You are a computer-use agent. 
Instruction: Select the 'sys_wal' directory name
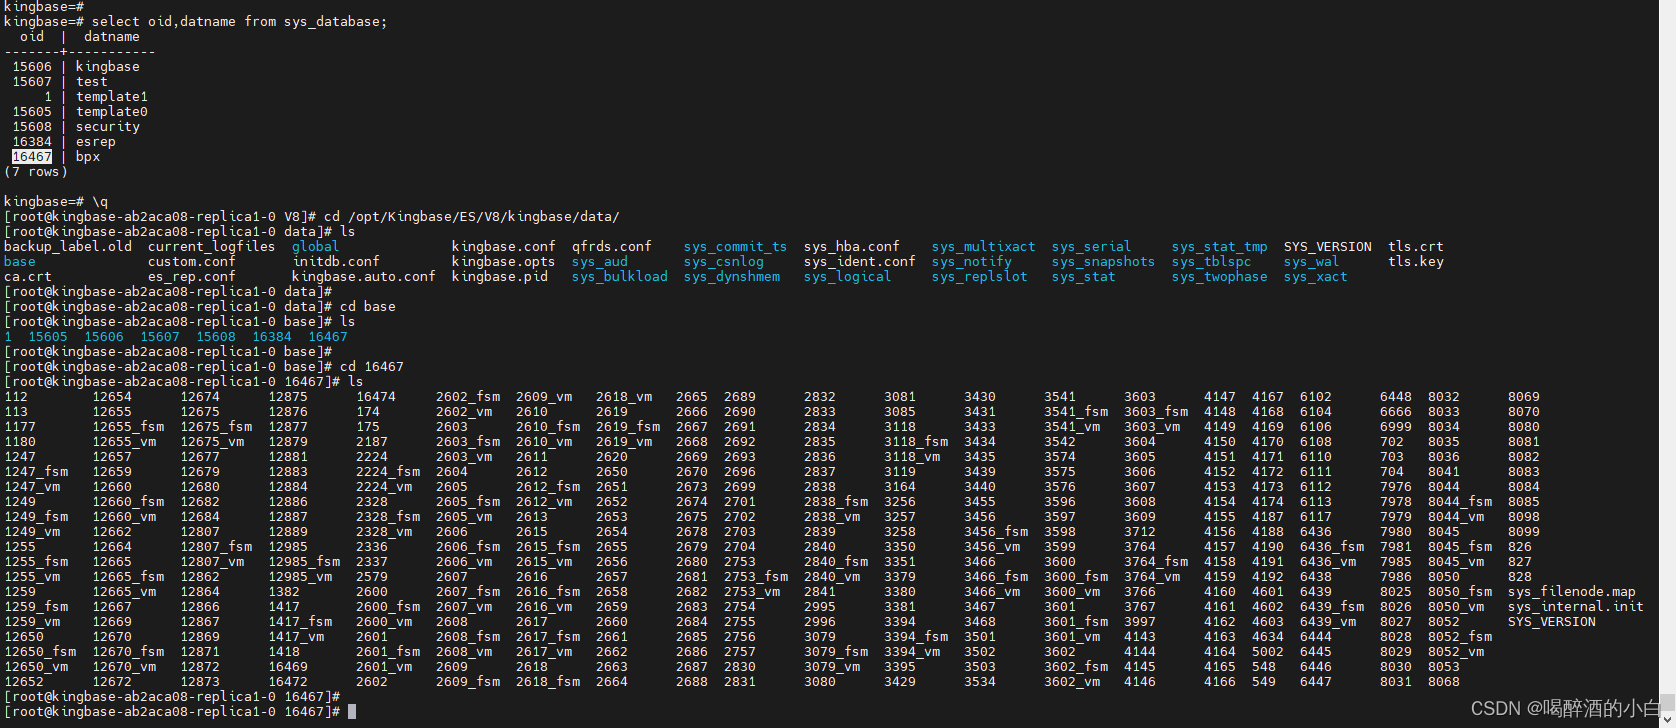1312,262
